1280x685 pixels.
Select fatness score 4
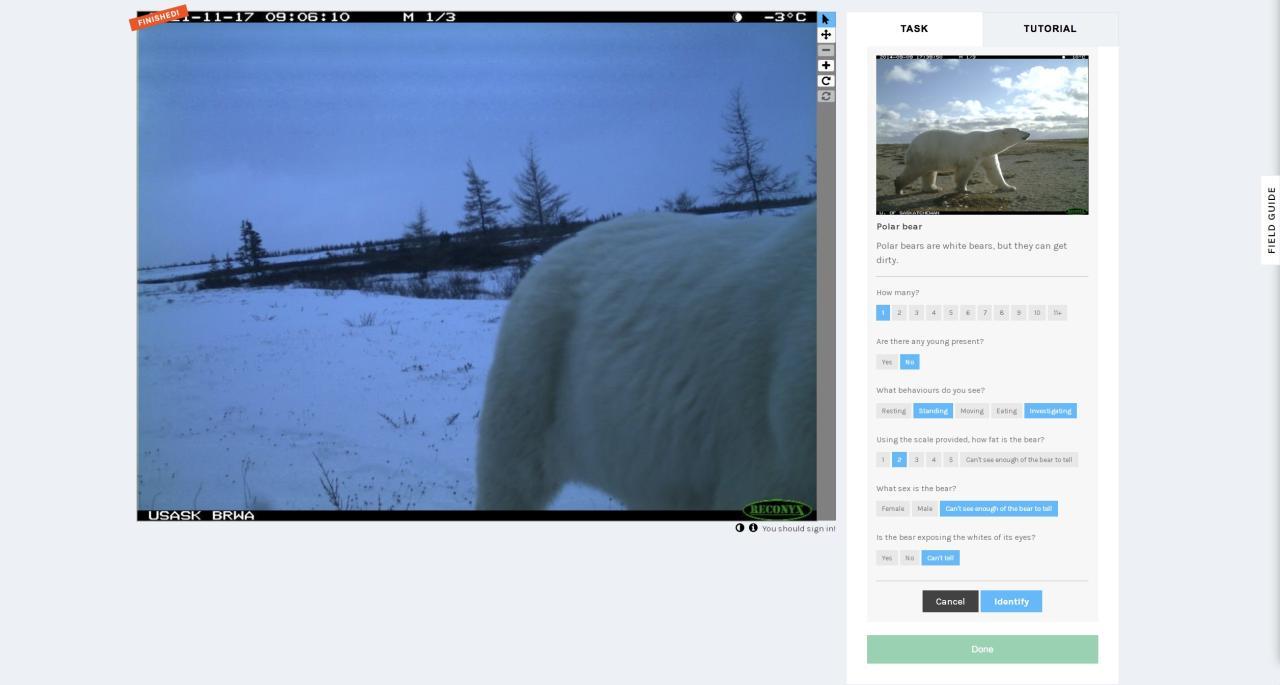pyautogui.click(x=933, y=460)
